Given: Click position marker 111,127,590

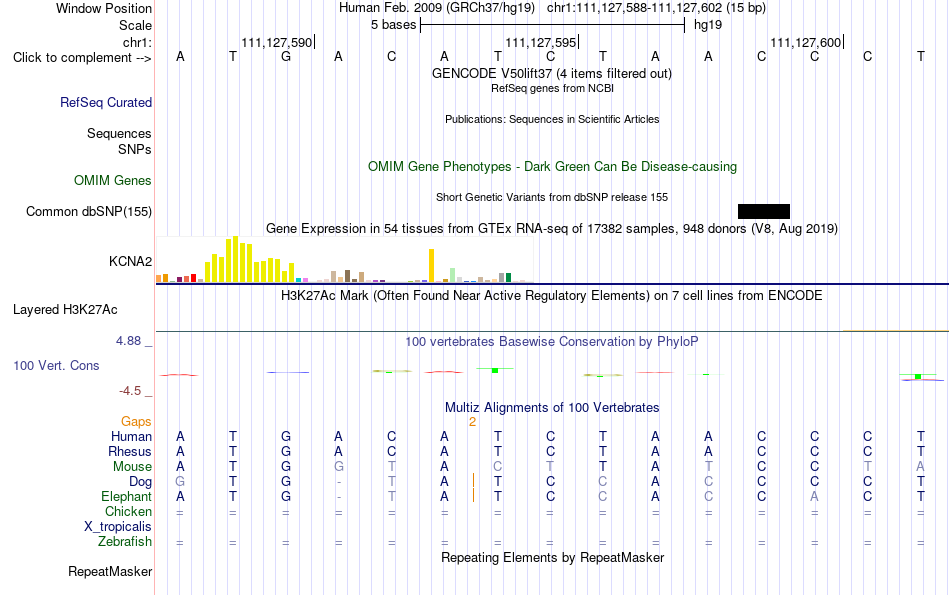Looking at the screenshot, I should pos(277,42).
